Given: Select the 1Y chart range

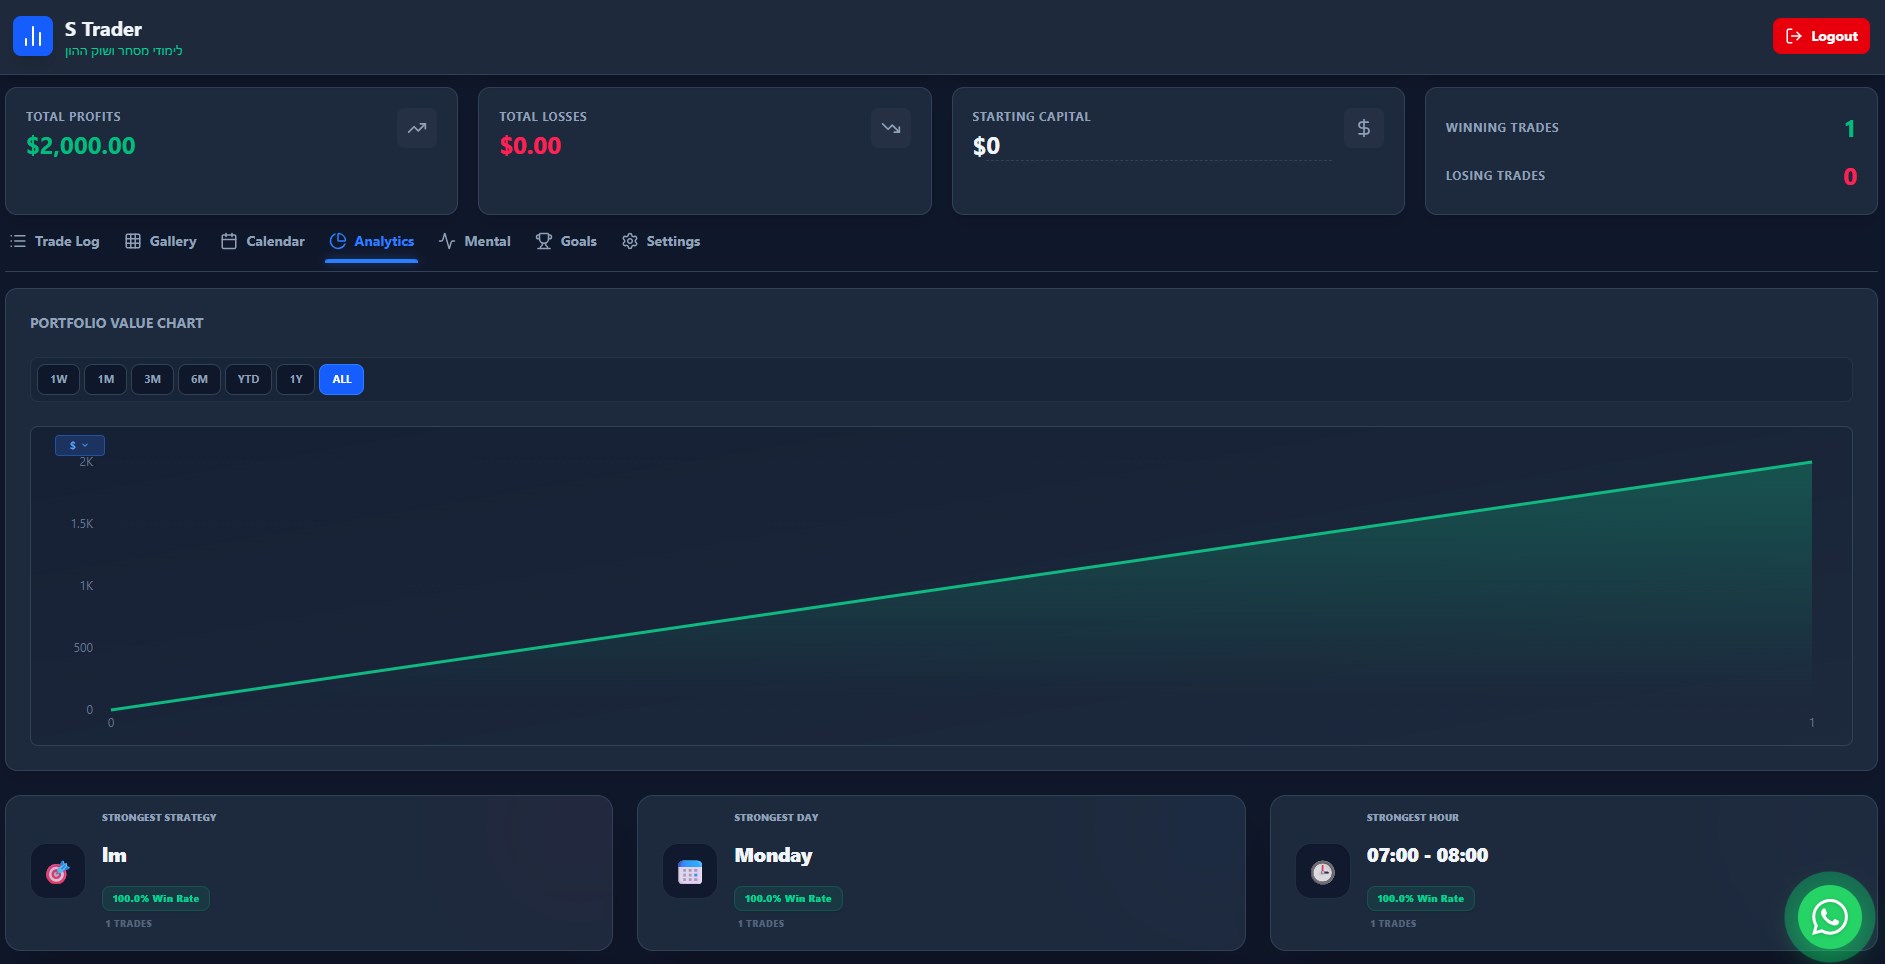Looking at the screenshot, I should point(296,379).
